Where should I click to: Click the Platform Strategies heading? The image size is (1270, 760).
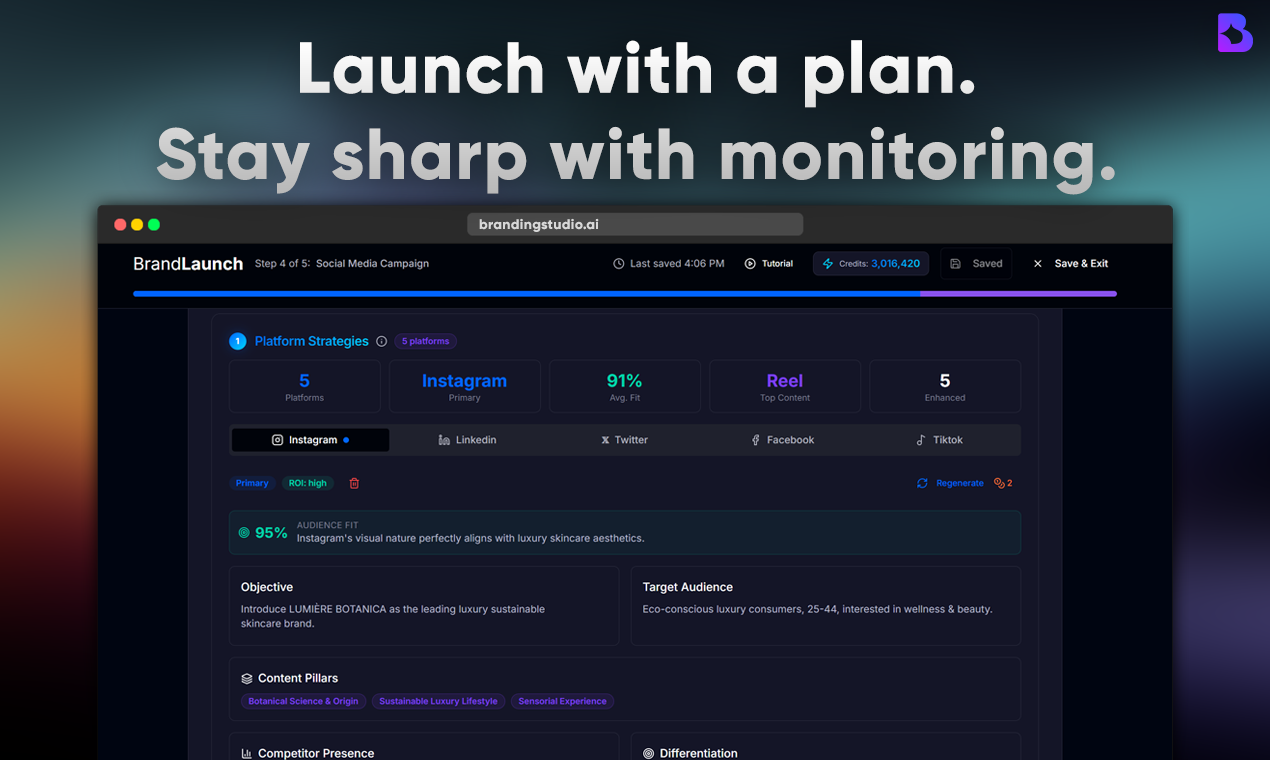(311, 341)
